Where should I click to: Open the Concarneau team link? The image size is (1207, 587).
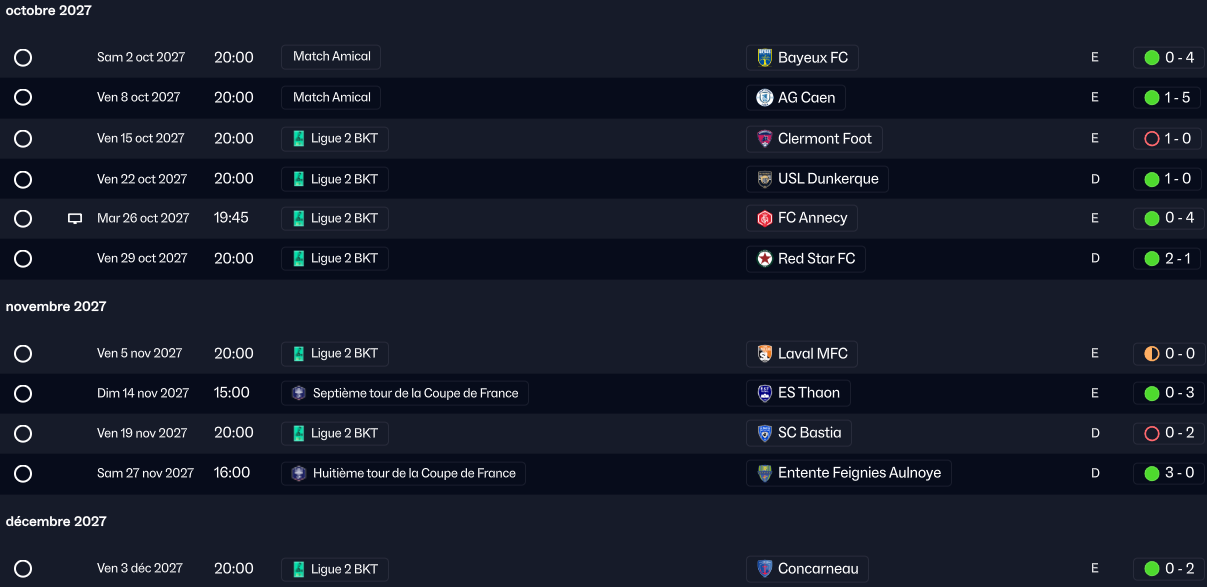click(818, 569)
